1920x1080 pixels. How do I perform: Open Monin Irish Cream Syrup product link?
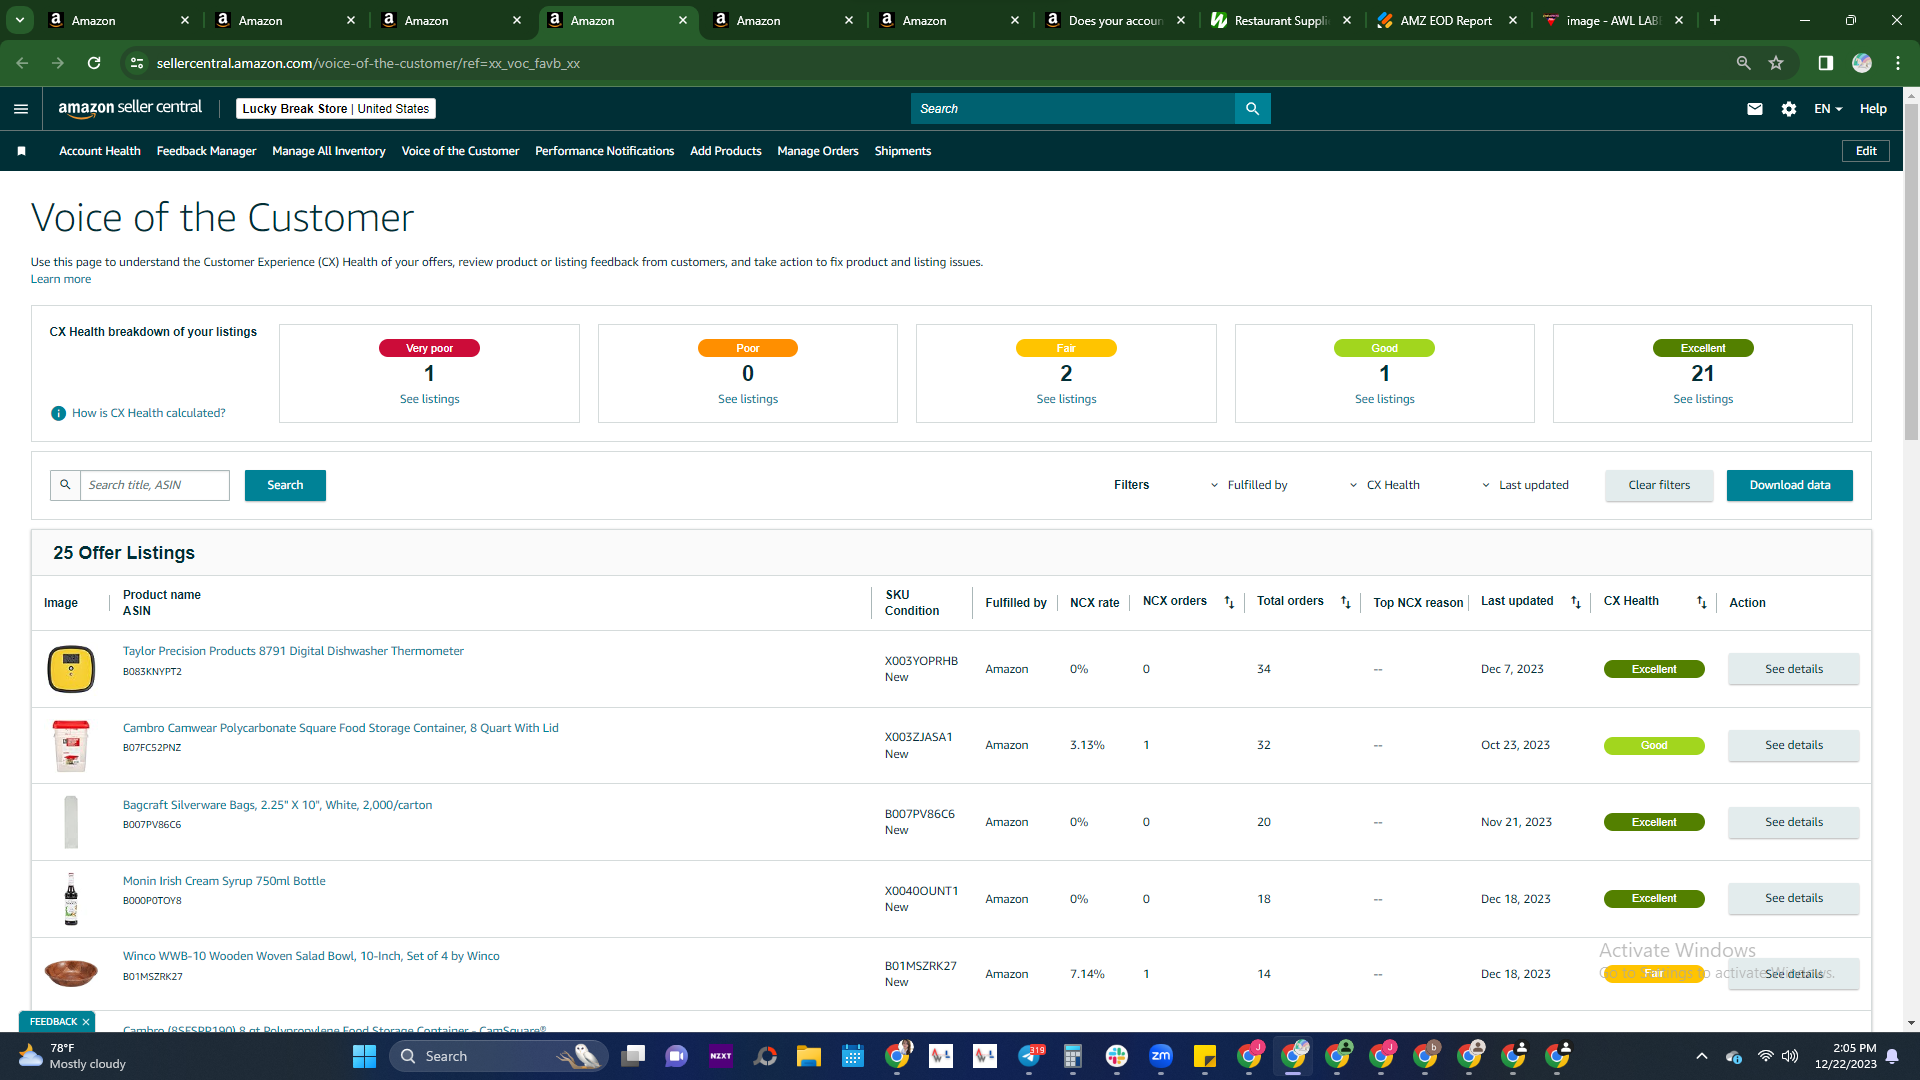pos(224,881)
